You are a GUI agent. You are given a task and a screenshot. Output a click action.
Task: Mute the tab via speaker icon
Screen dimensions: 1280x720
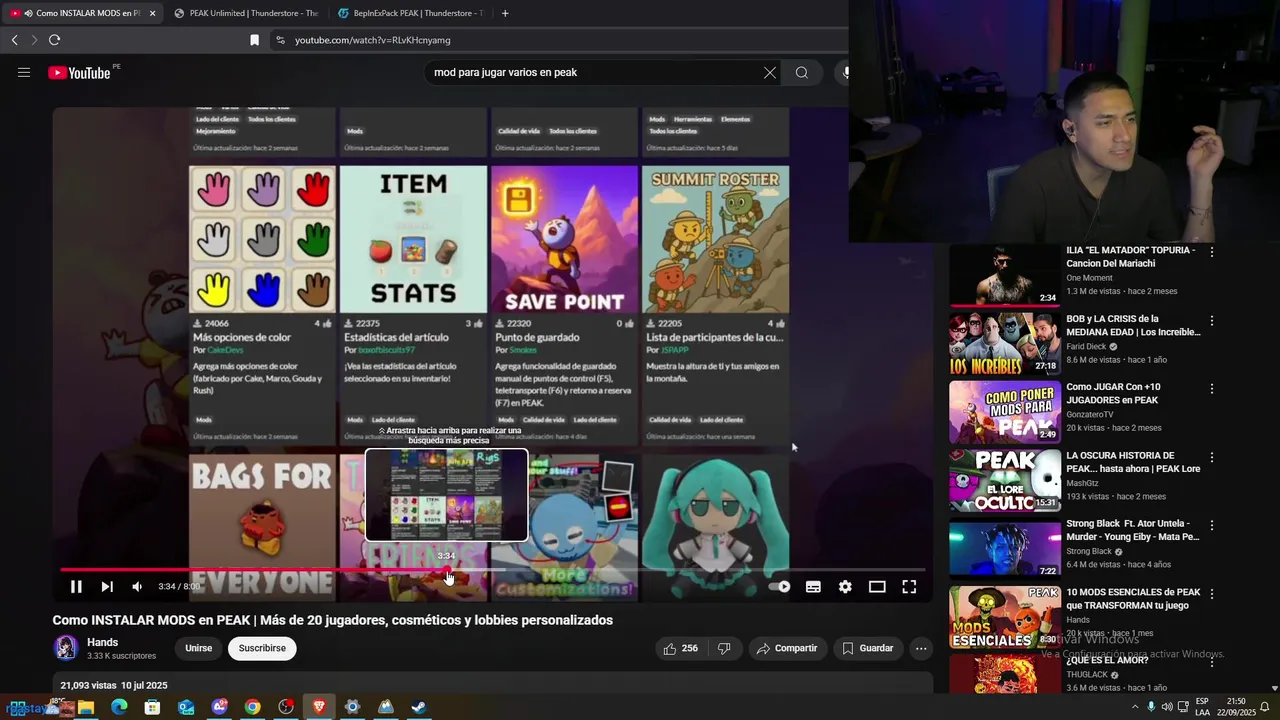(x=27, y=13)
